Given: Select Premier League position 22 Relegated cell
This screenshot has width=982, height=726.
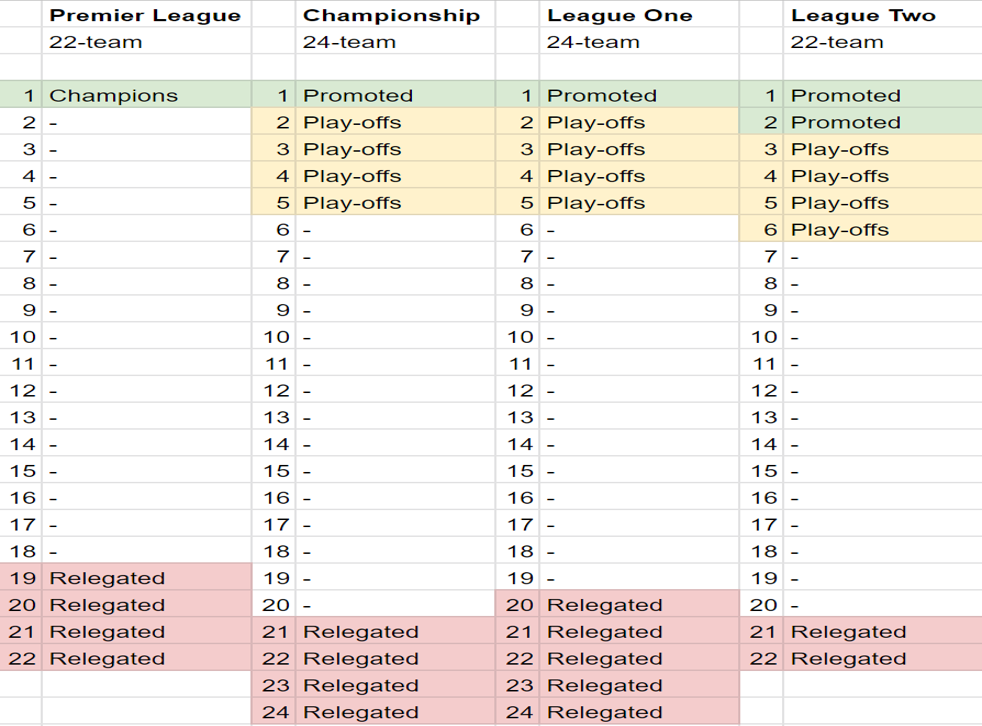Looking at the screenshot, I should tap(107, 659).
